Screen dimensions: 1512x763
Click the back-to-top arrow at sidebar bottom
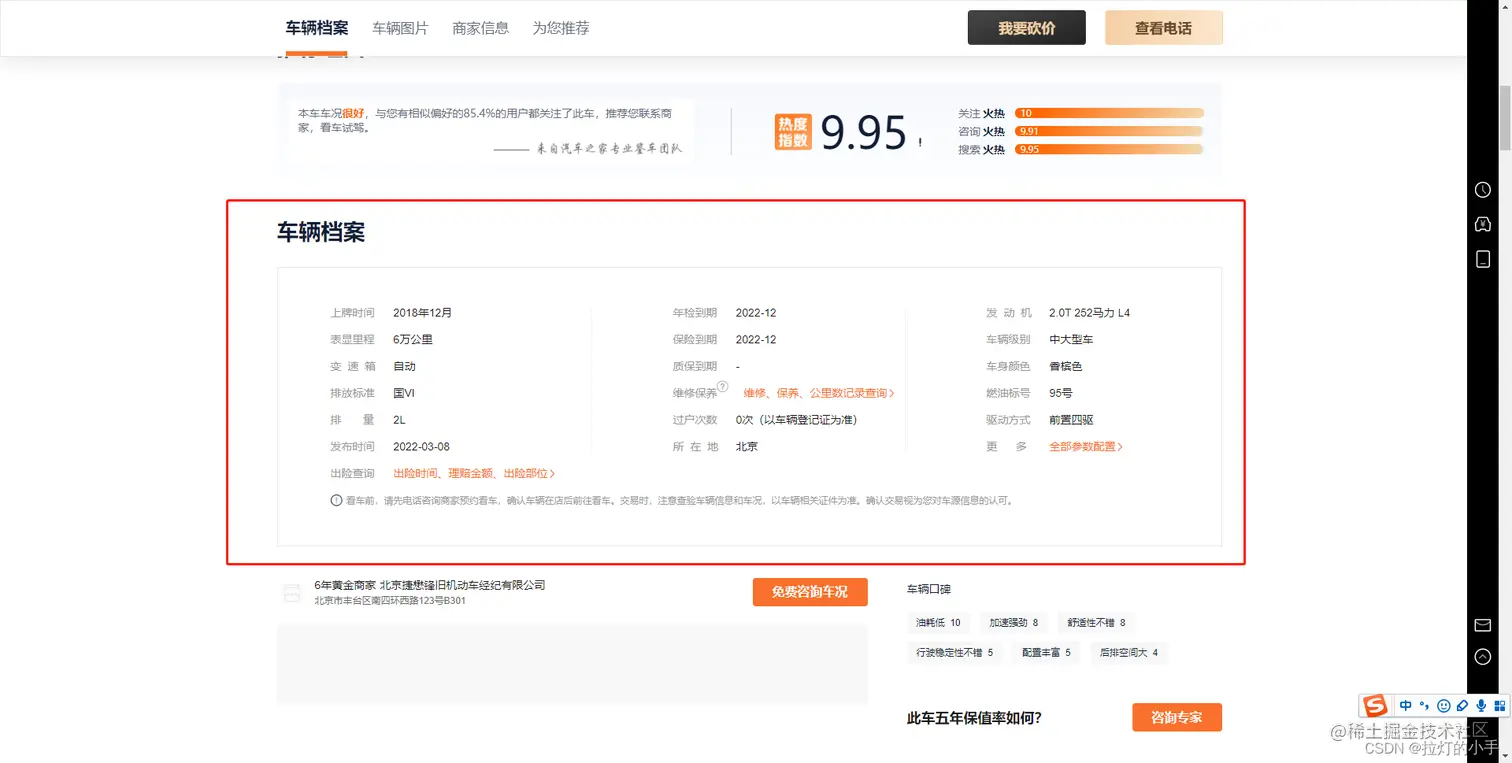(1482, 657)
